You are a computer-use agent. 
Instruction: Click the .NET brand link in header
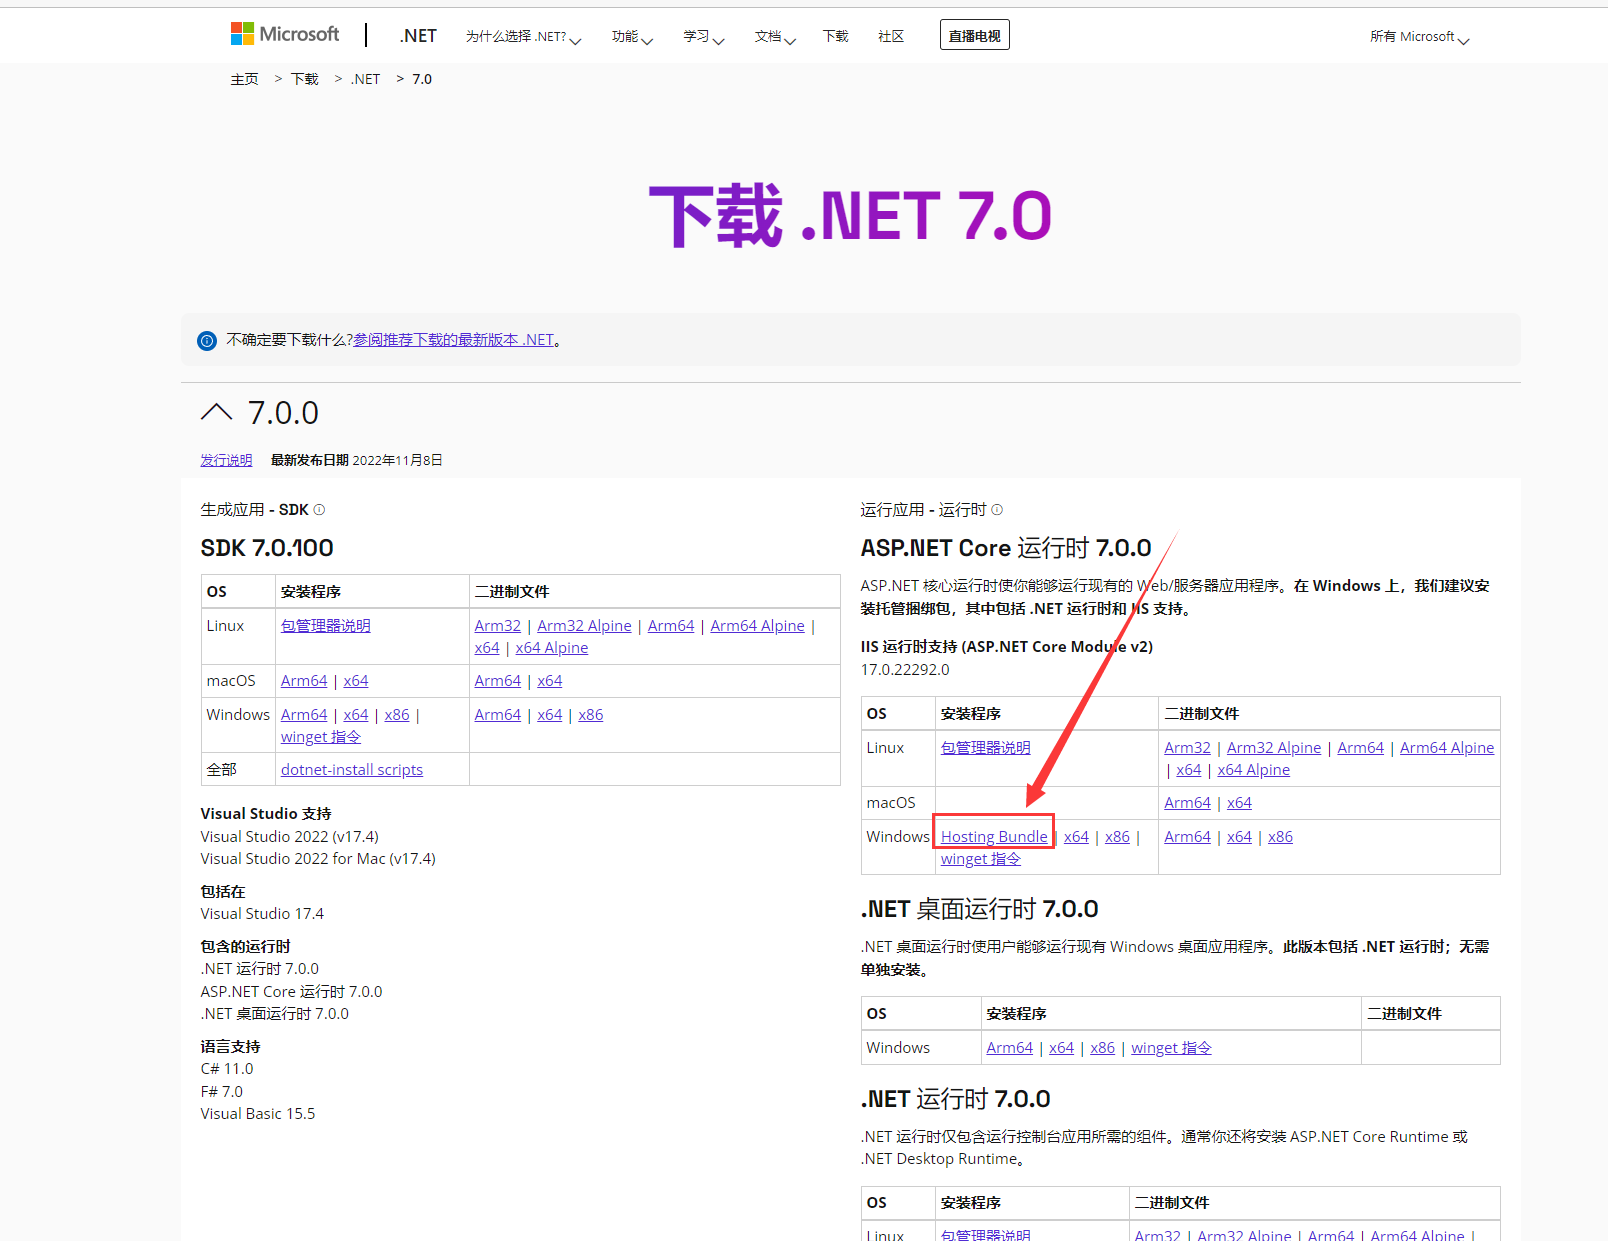pos(418,36)
